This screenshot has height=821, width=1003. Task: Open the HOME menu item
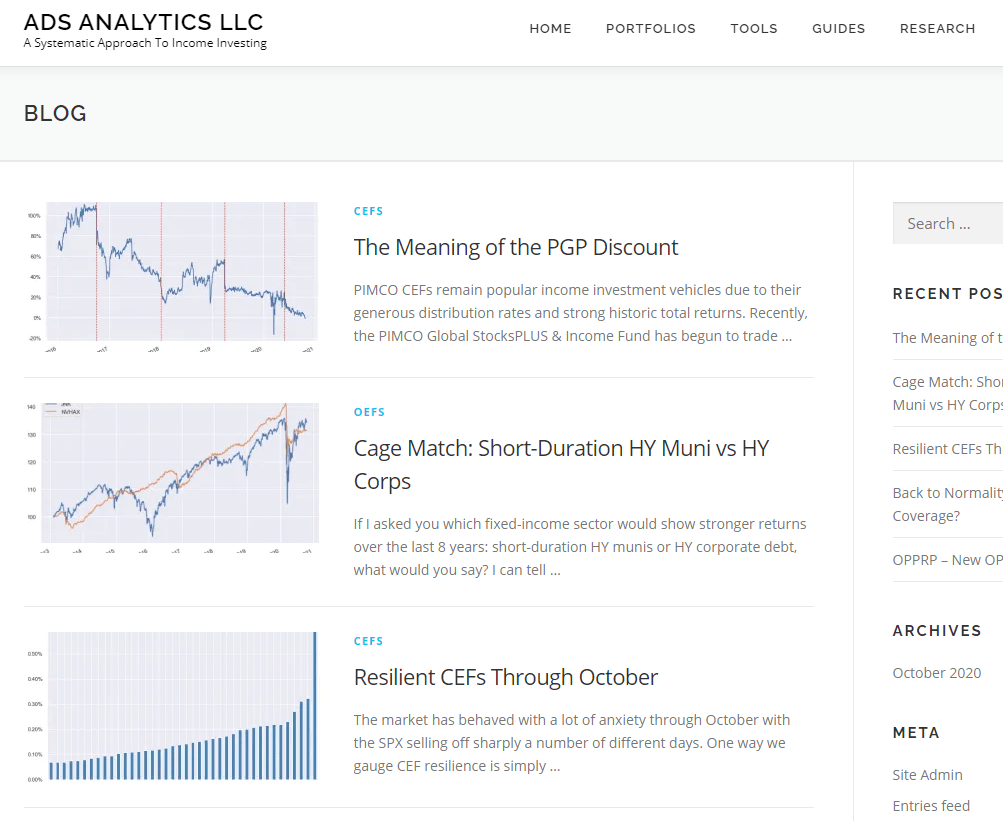click(x=550, y=29)
